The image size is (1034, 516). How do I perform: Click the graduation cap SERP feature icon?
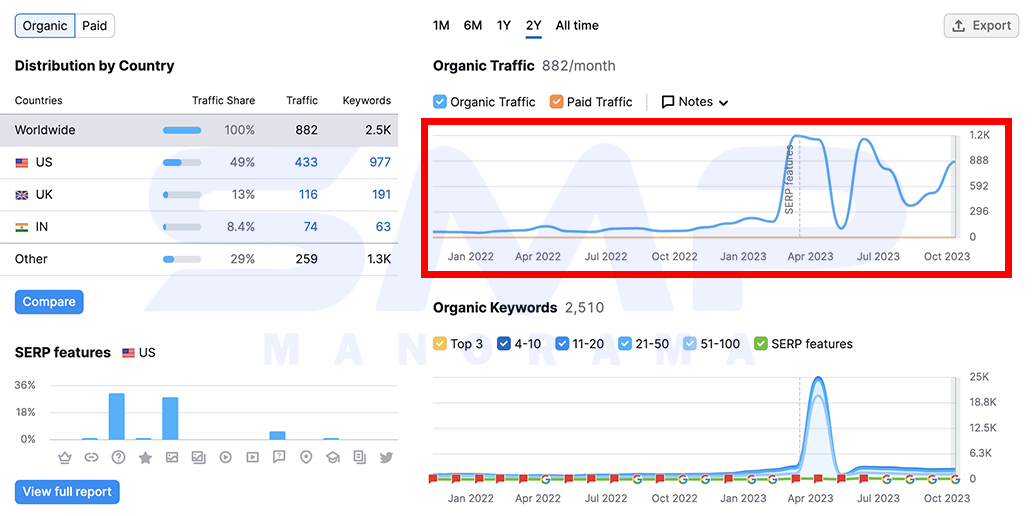pos(332,457)
